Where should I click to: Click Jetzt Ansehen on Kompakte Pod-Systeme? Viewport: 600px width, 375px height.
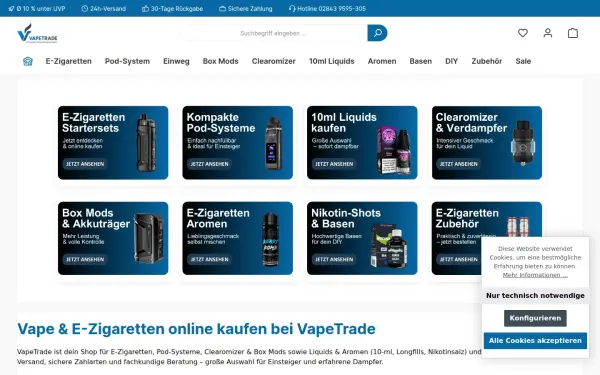[209, 164]
